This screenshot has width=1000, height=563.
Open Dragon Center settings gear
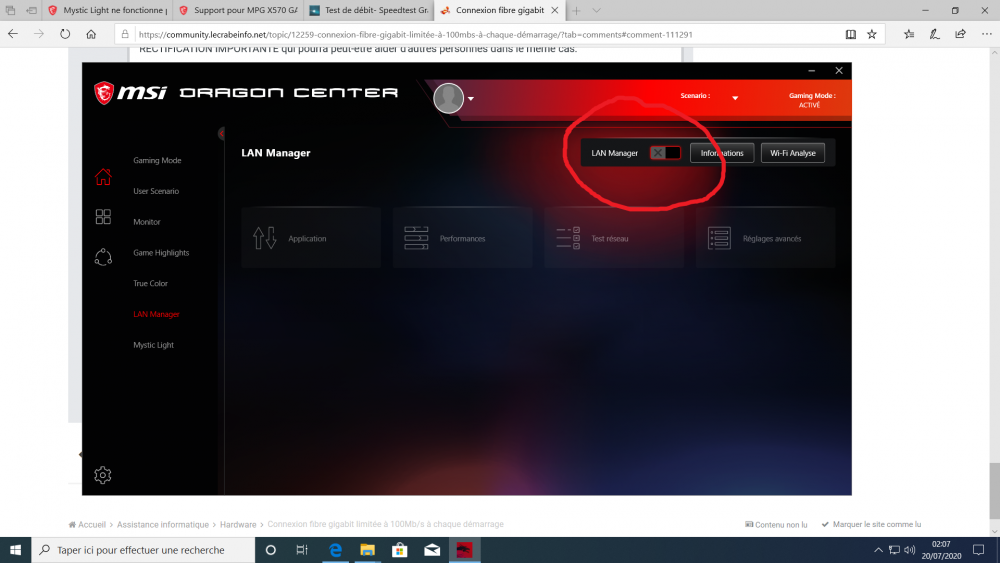(102, 474)
